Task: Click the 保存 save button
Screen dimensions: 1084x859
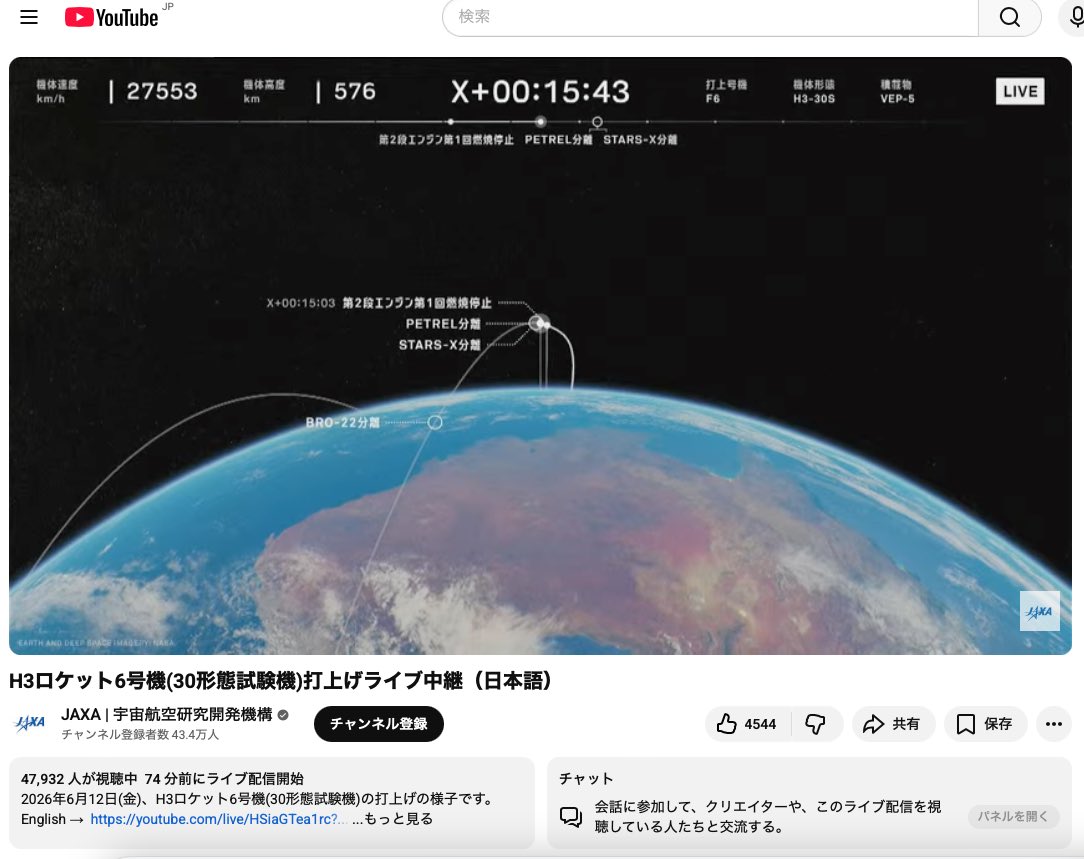Action: click(985, 724)
